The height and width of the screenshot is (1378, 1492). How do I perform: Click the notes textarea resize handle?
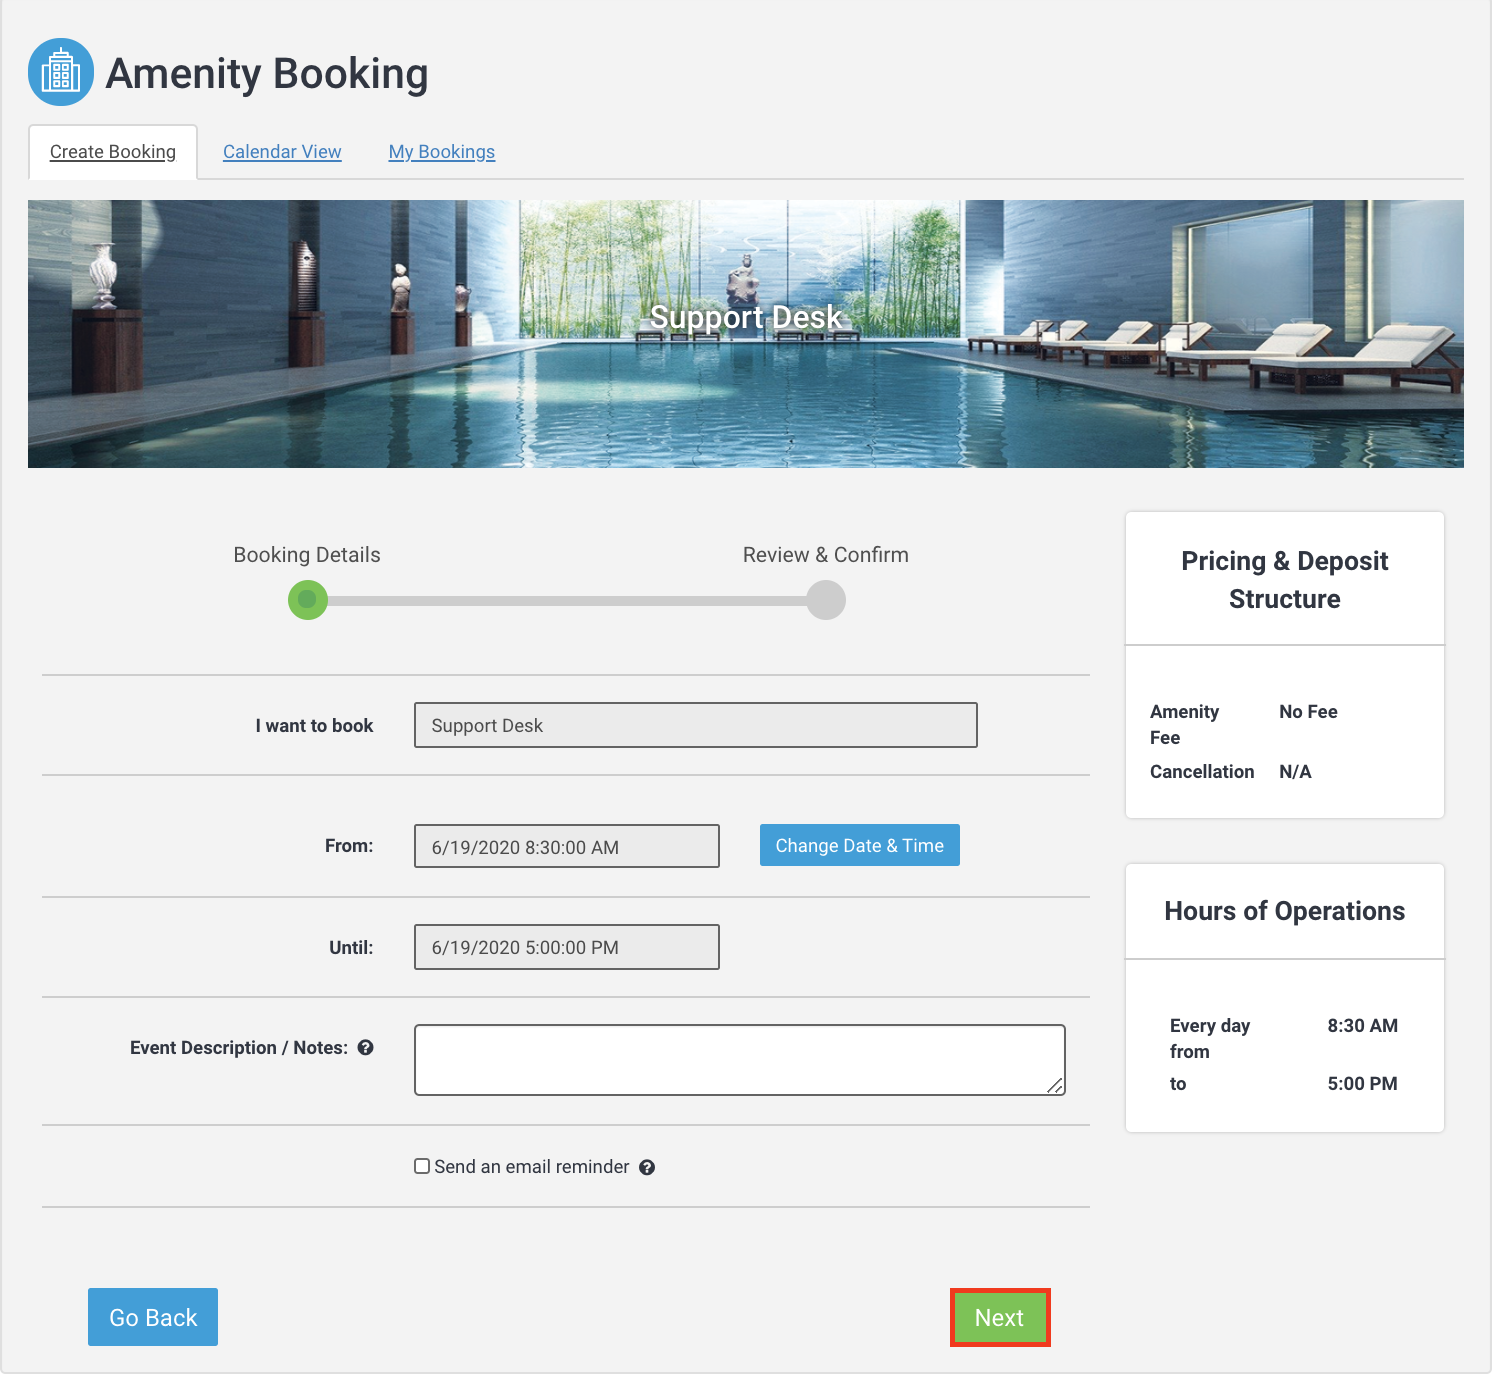(1055, 1086)
